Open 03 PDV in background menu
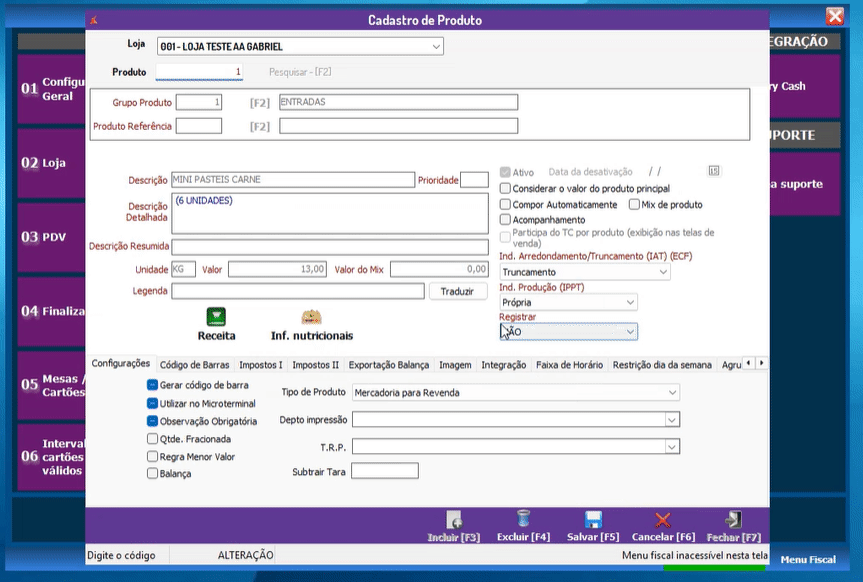Screen dimensions: 863x582 coord(52,237)
